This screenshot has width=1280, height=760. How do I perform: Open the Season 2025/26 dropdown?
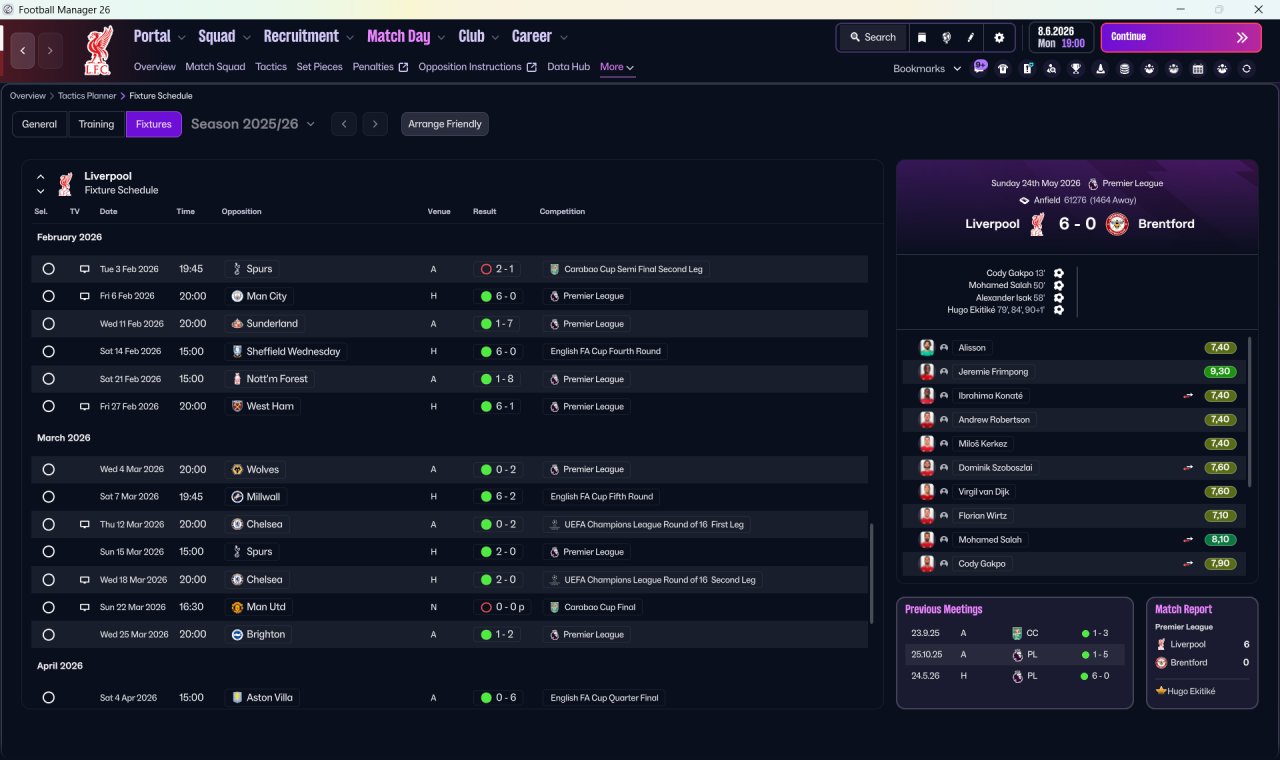[x=253, y=124]
